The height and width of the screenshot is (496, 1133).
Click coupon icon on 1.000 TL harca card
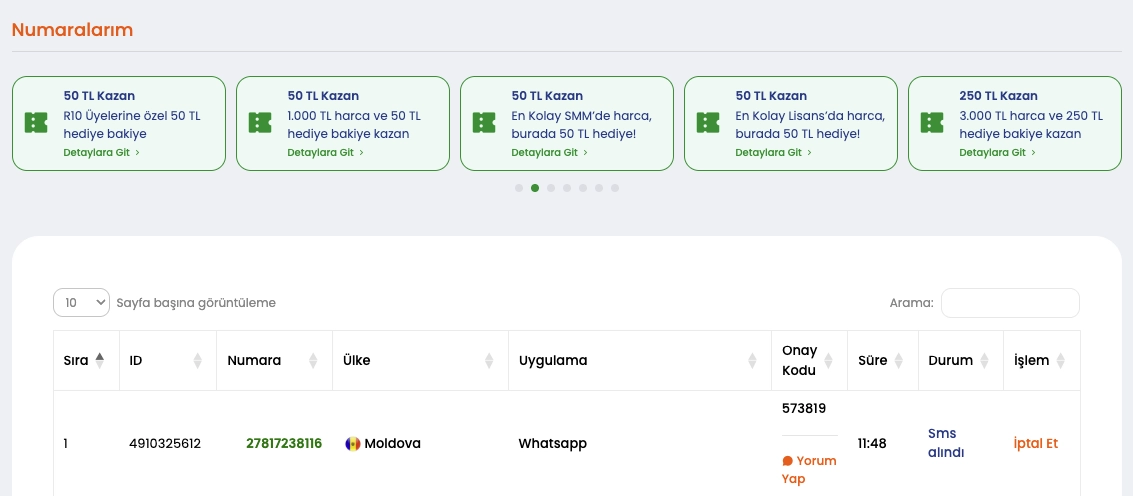tap(260, 123)
